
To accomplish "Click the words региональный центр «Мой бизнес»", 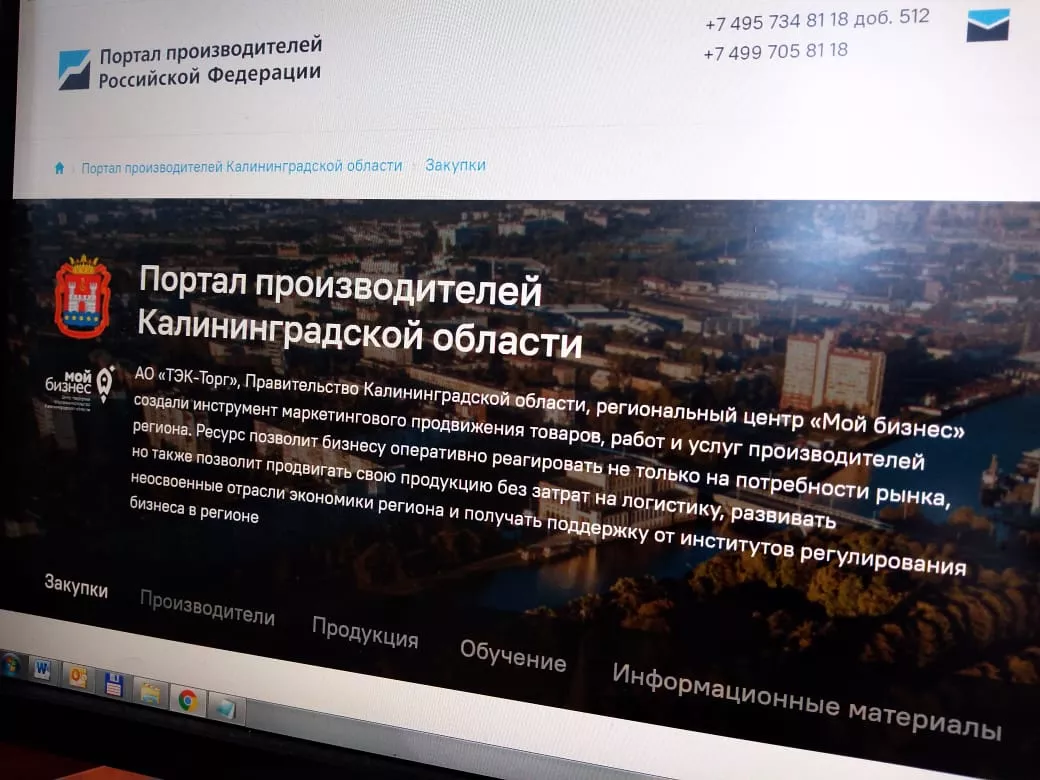I will tap(779, 419).
